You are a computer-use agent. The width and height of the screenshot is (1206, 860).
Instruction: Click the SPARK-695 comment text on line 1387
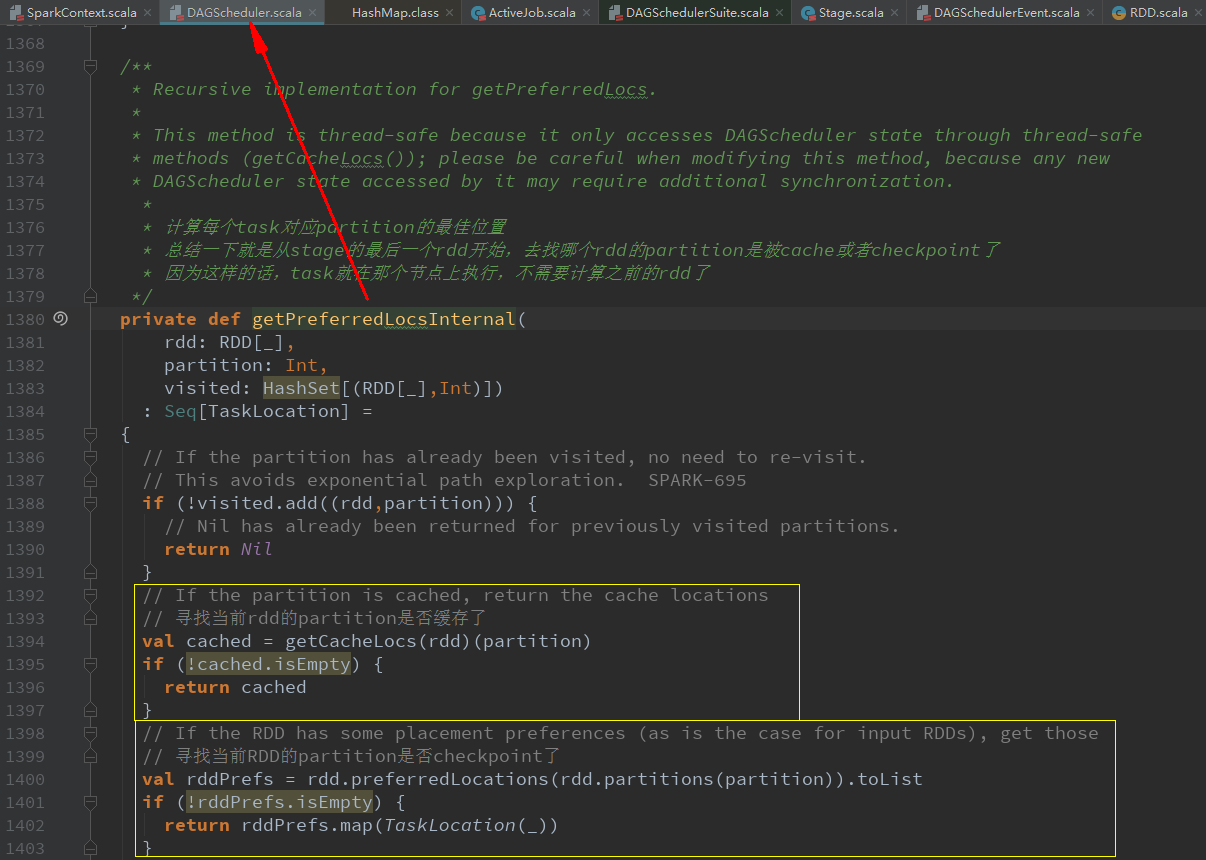697,480
